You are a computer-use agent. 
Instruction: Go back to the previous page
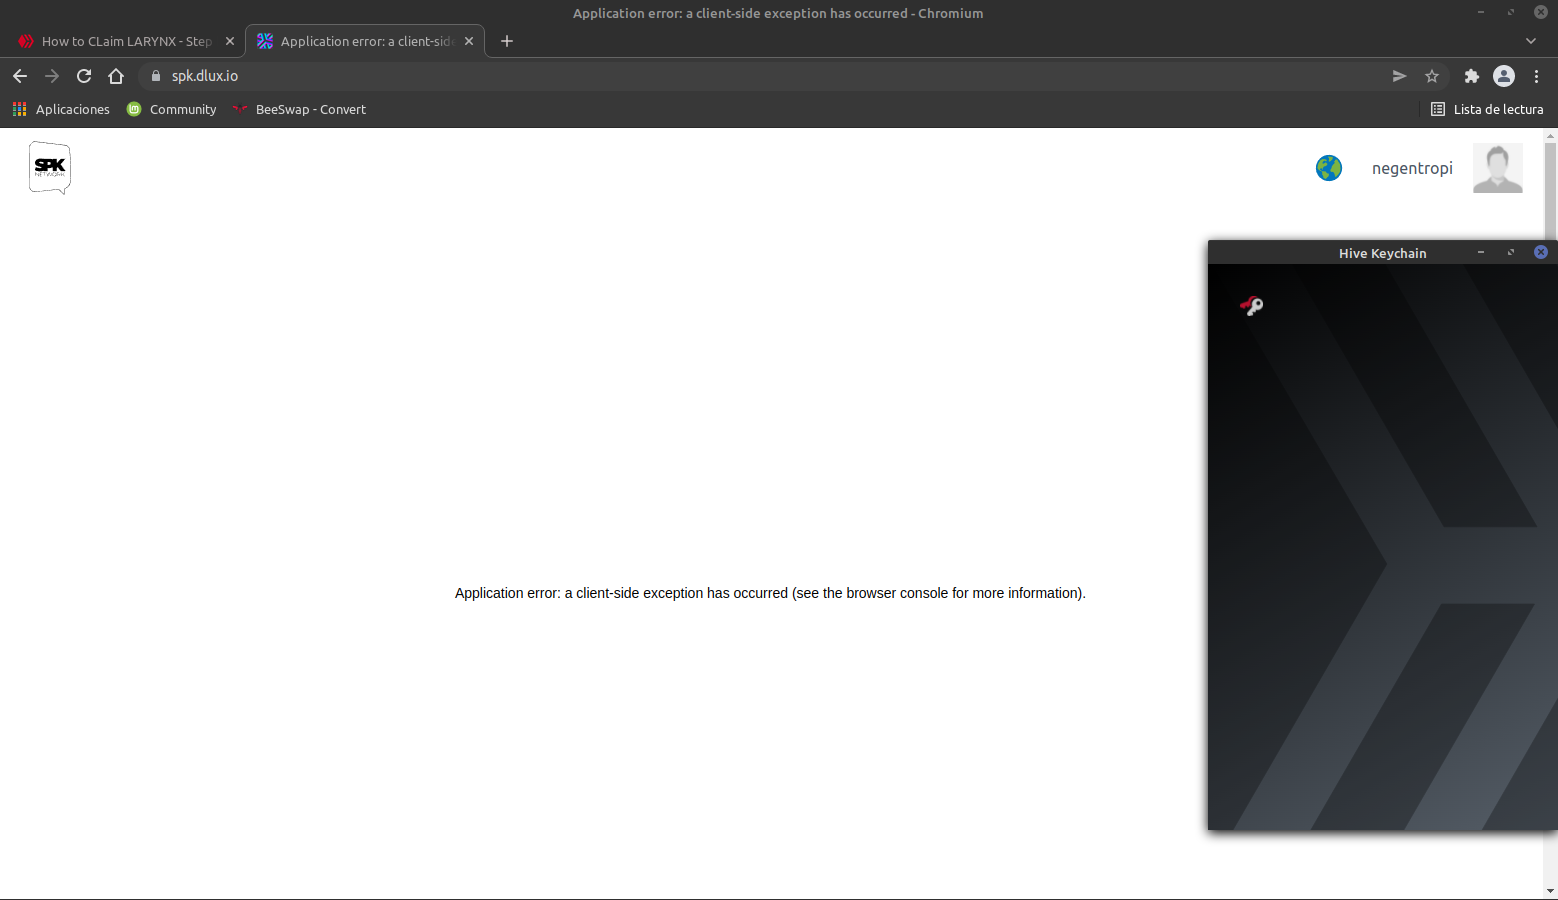pyautogui.click(x=20, y=76)
